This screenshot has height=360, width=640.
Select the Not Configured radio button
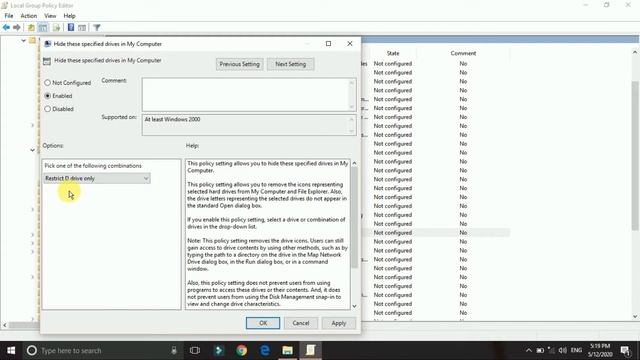(47, 83)
